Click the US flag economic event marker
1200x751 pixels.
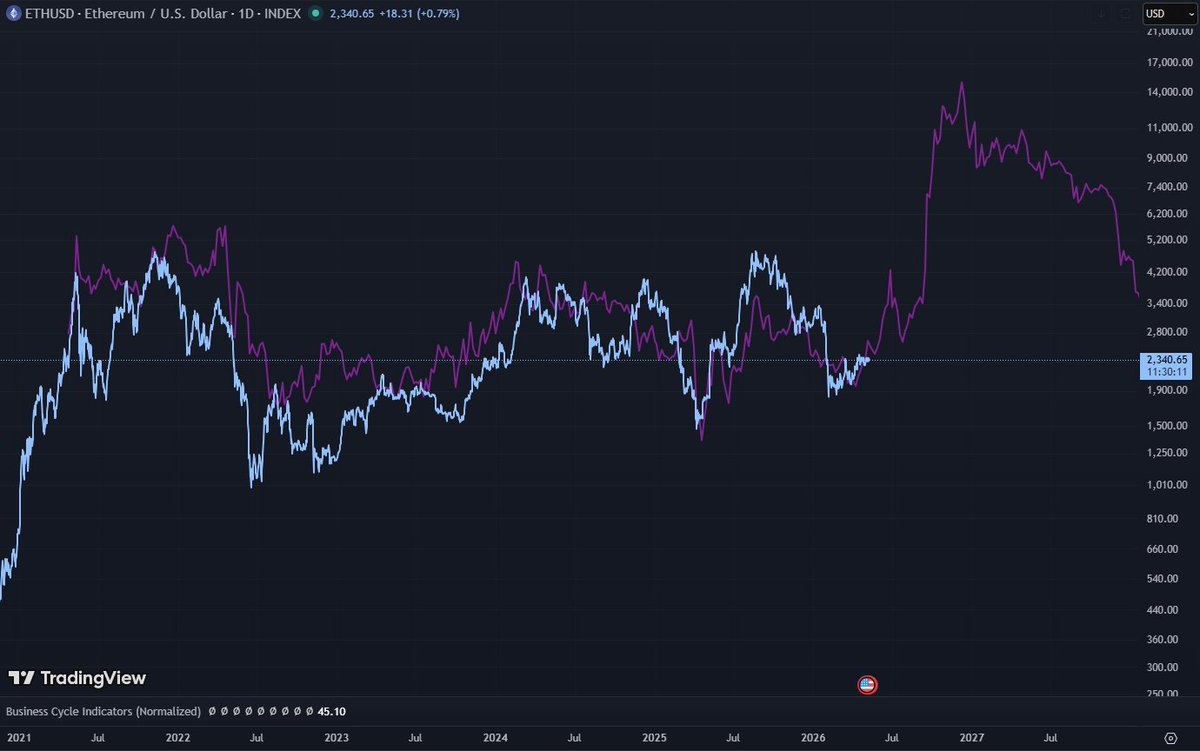point(867,685)
